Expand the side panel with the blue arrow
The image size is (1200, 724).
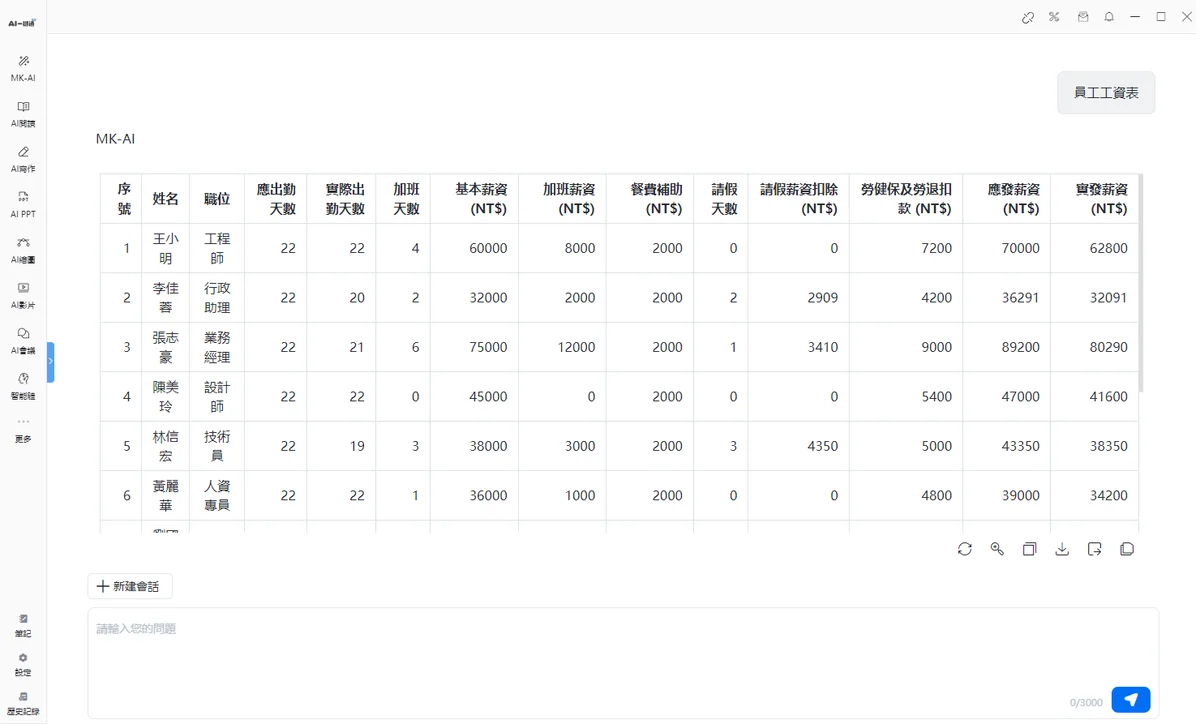pyautogui.click(x=50, y=362)
